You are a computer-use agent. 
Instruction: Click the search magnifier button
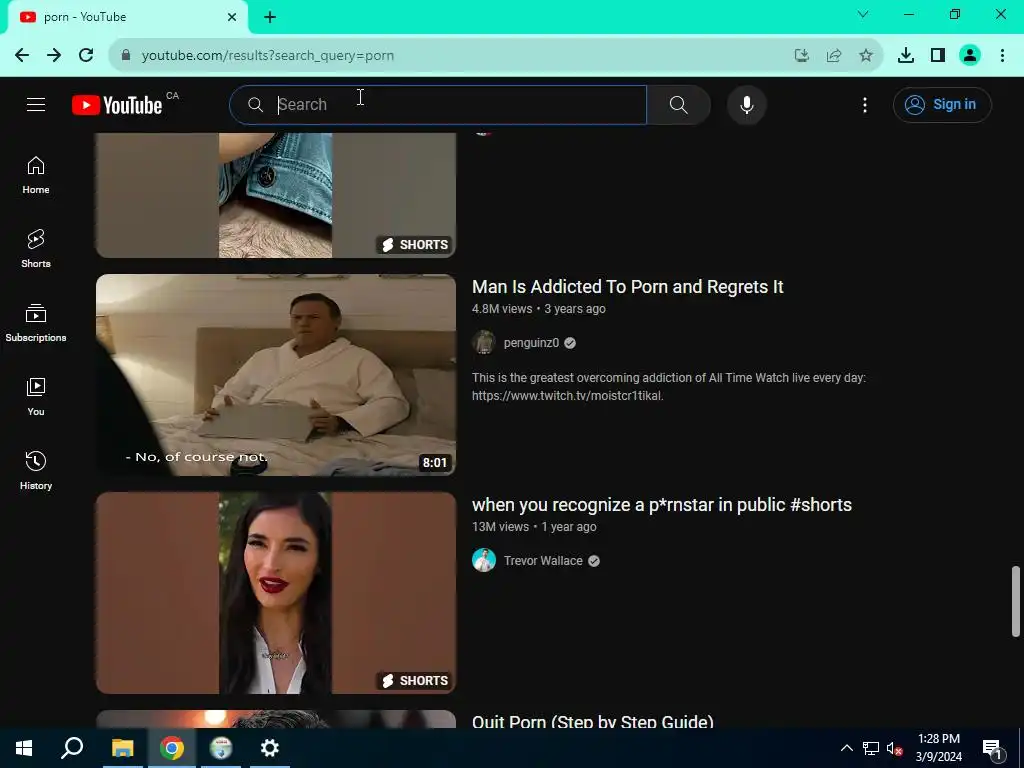point(679,104)
